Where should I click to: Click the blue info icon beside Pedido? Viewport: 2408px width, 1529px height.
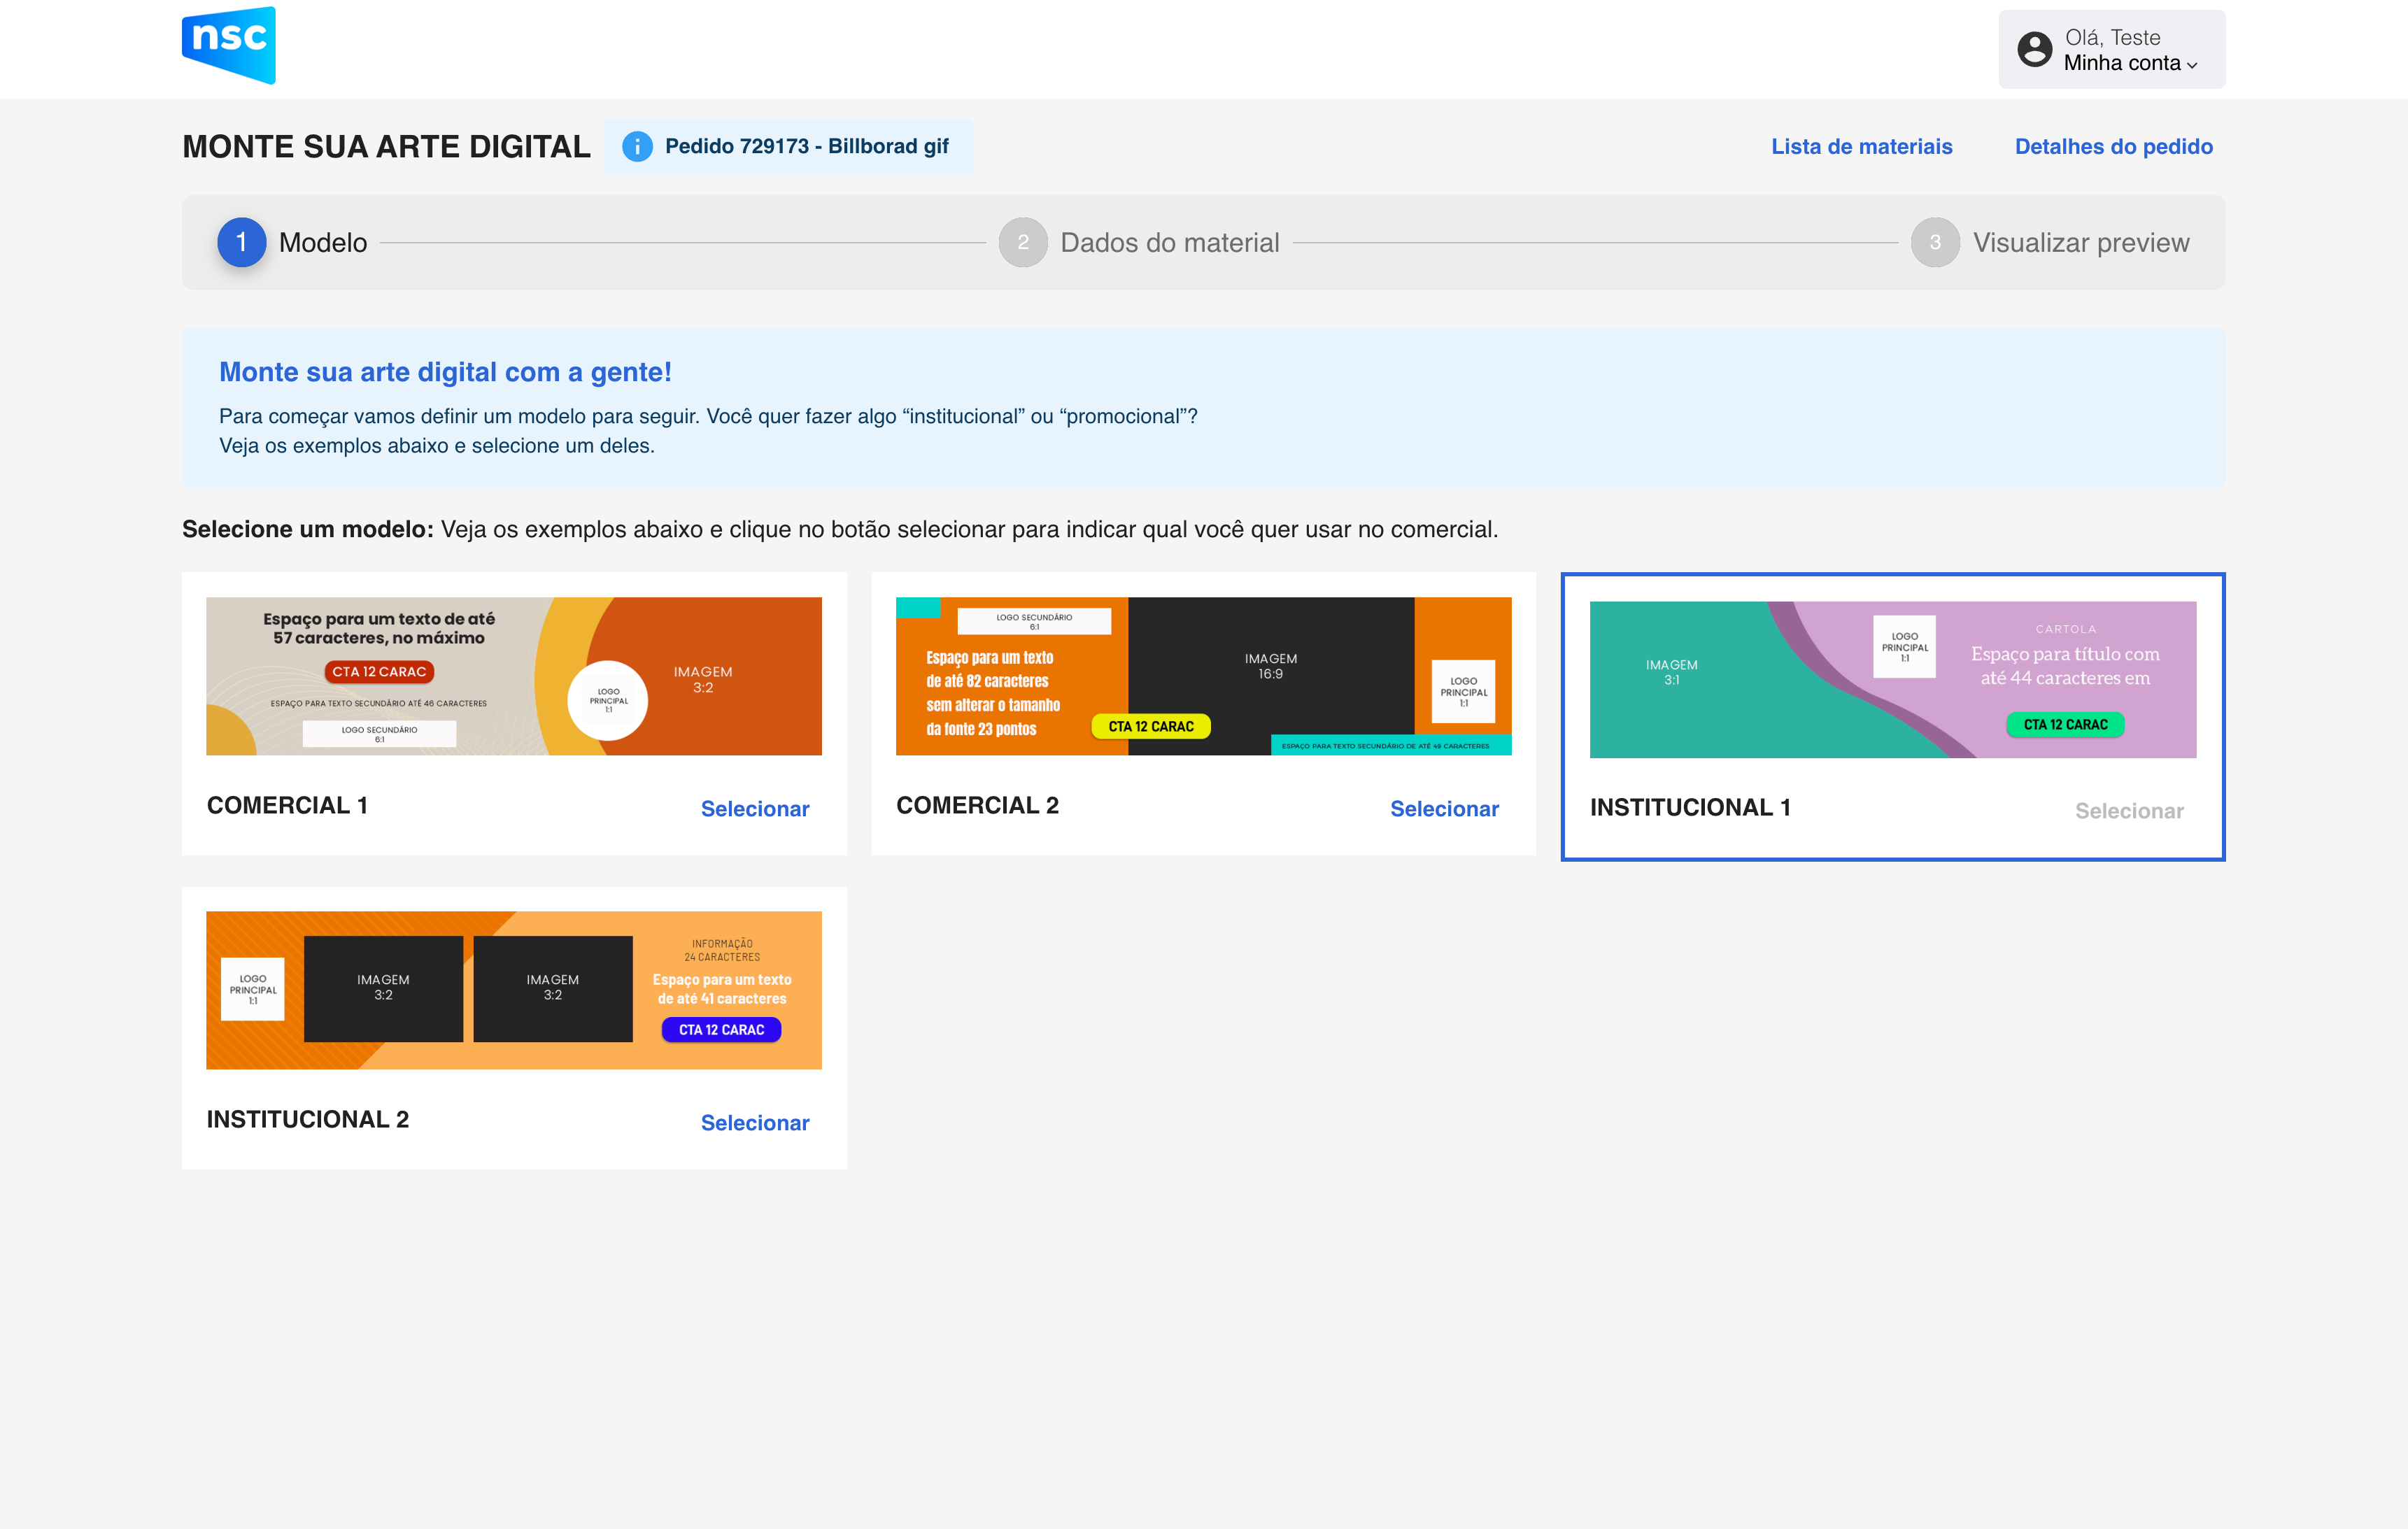[637, 147]
